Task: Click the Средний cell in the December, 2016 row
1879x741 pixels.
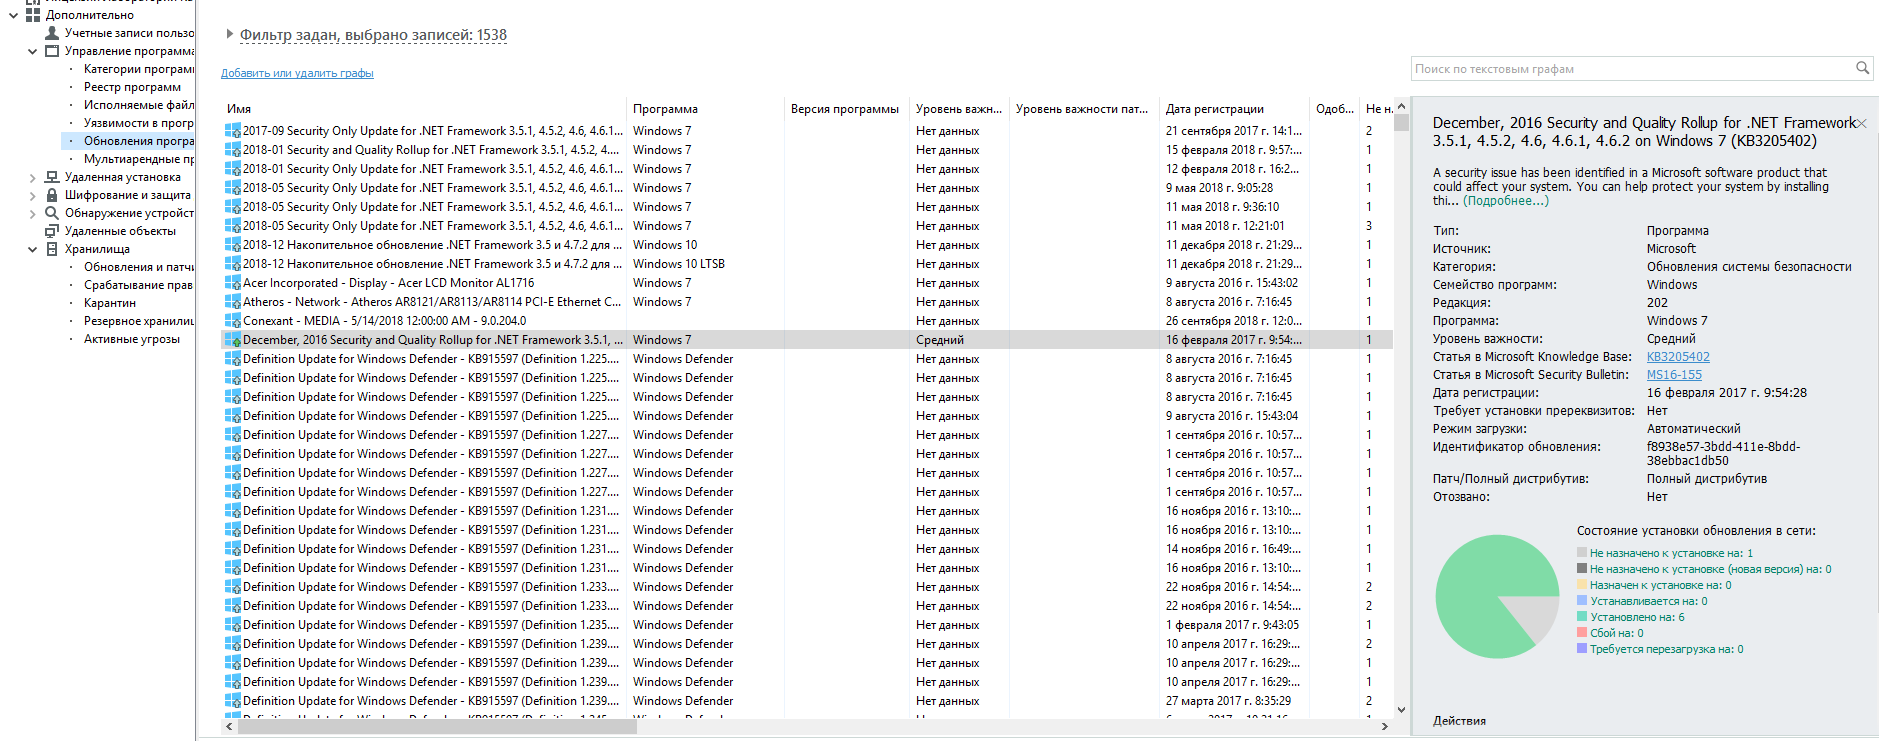Action: (x=940, y=340)
